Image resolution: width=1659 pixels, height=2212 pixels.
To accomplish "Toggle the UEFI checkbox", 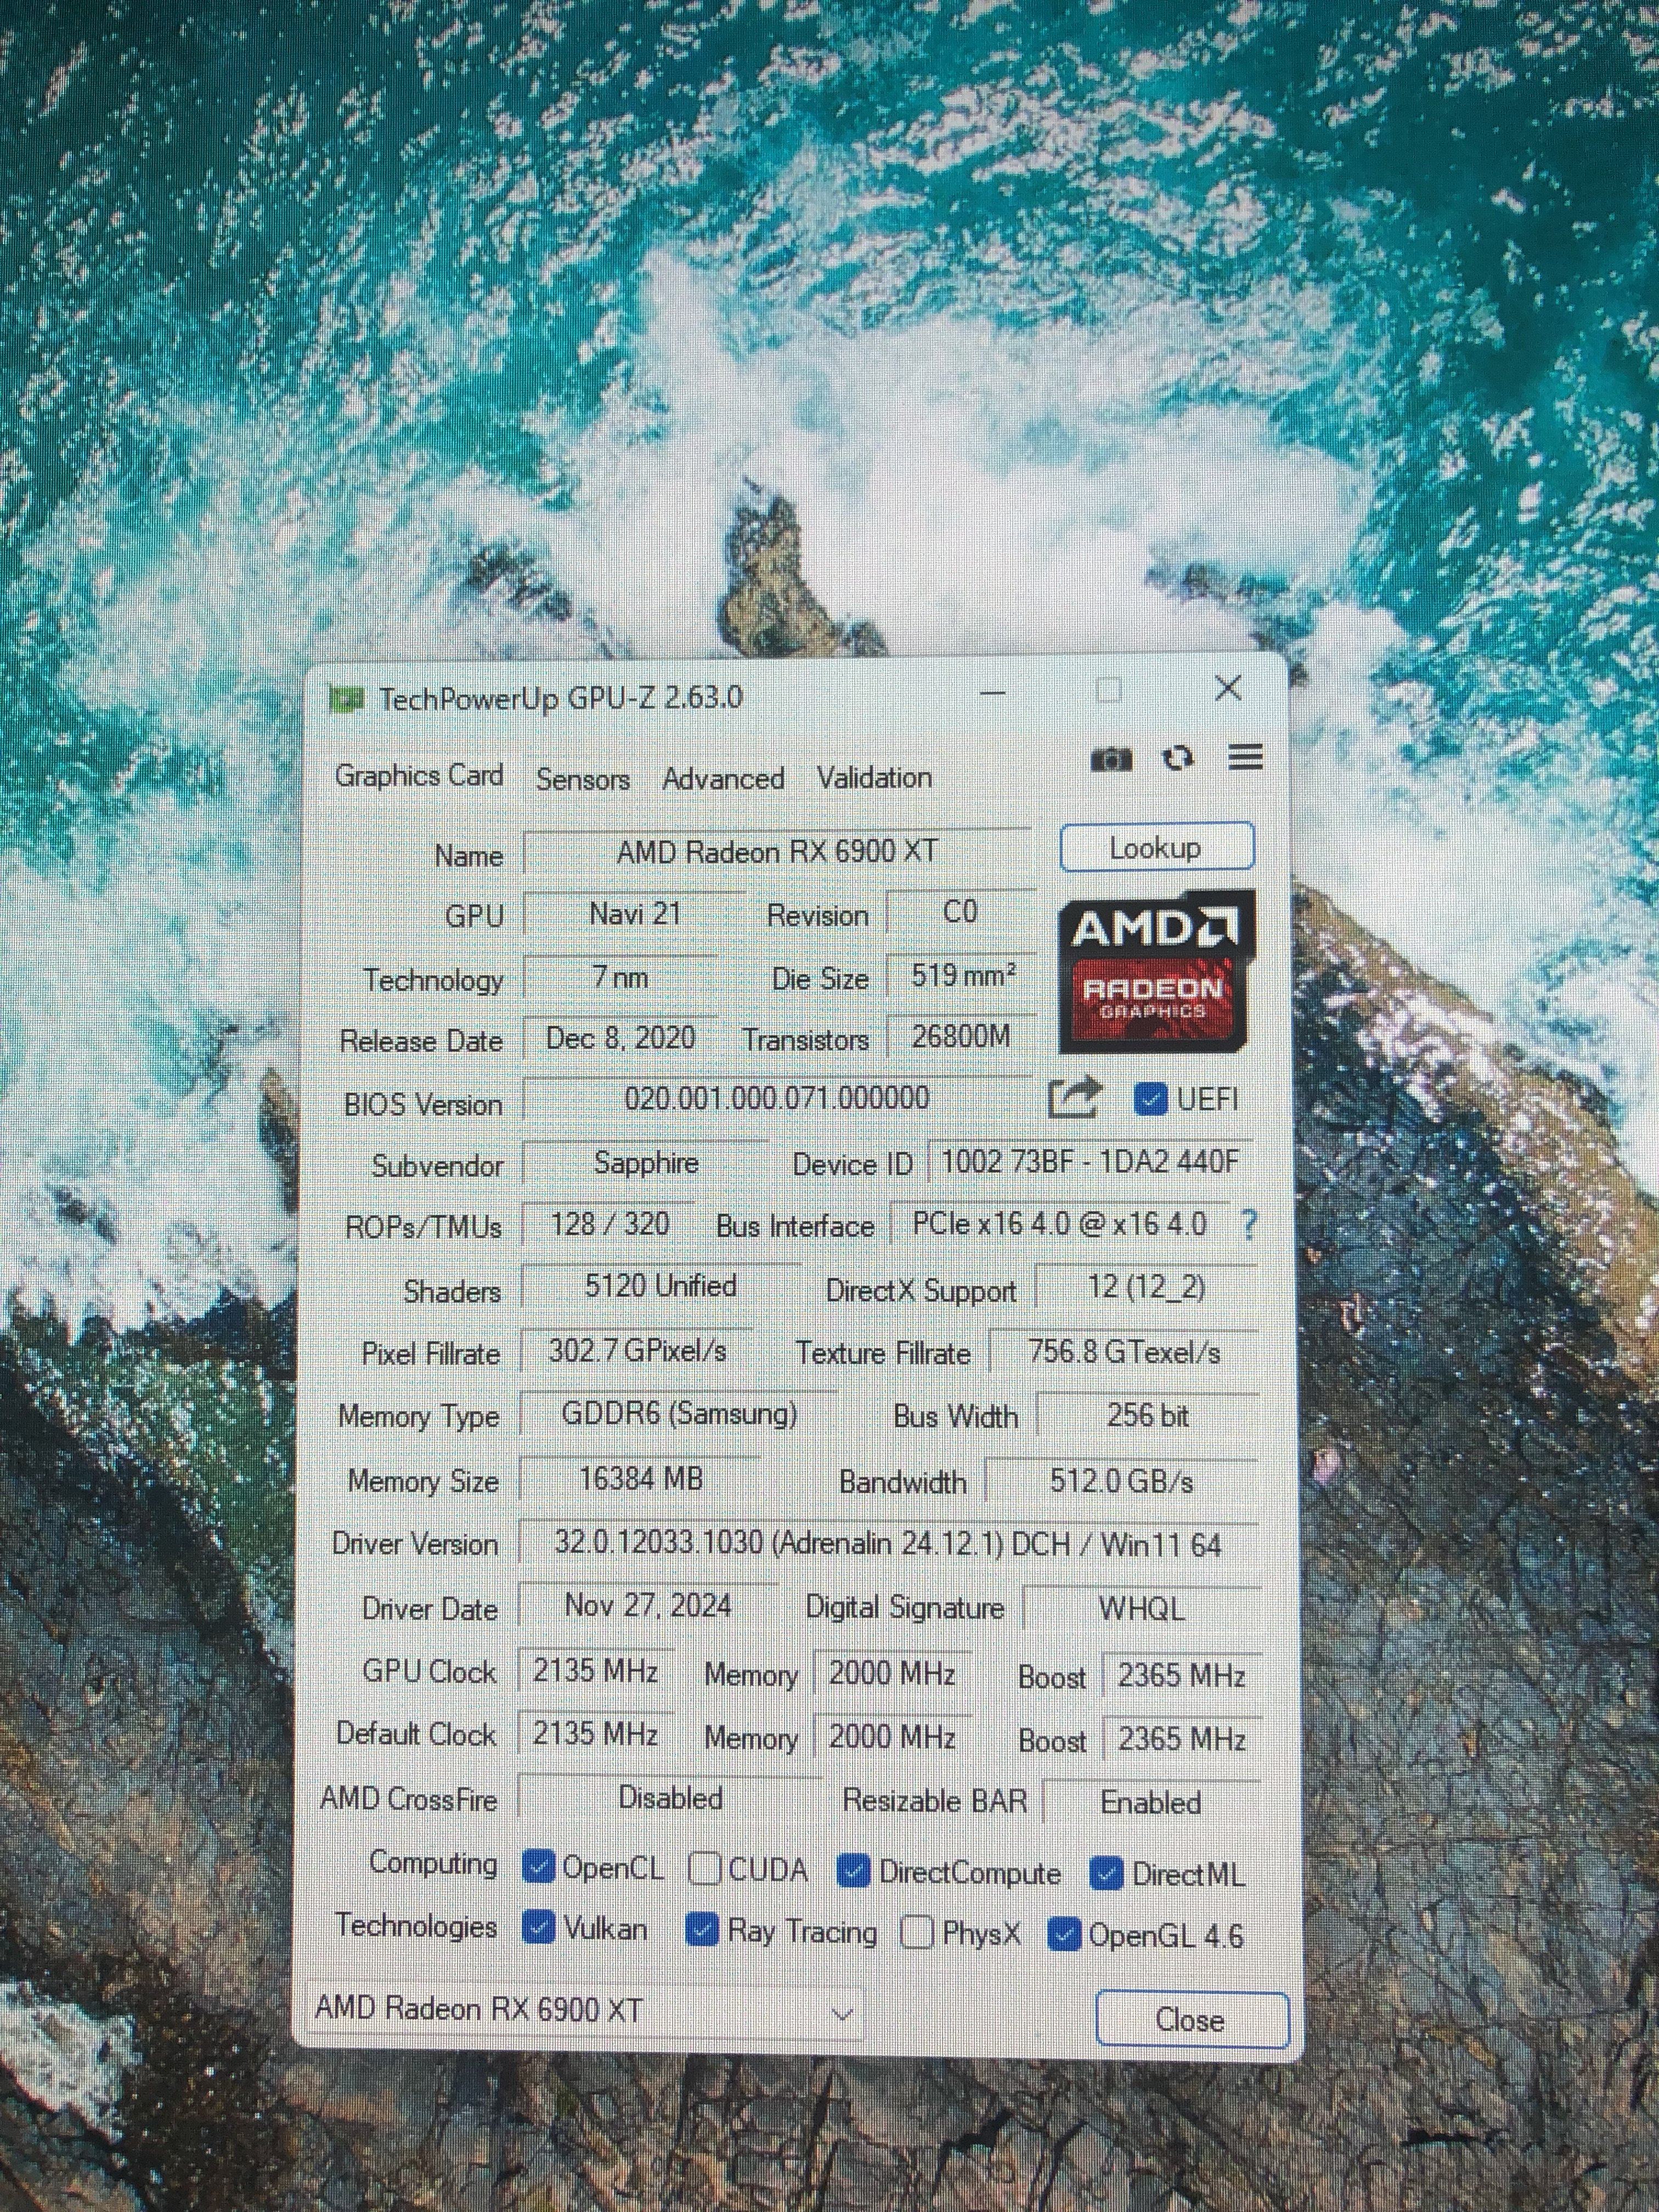I will click(x=1151, y=1100).
